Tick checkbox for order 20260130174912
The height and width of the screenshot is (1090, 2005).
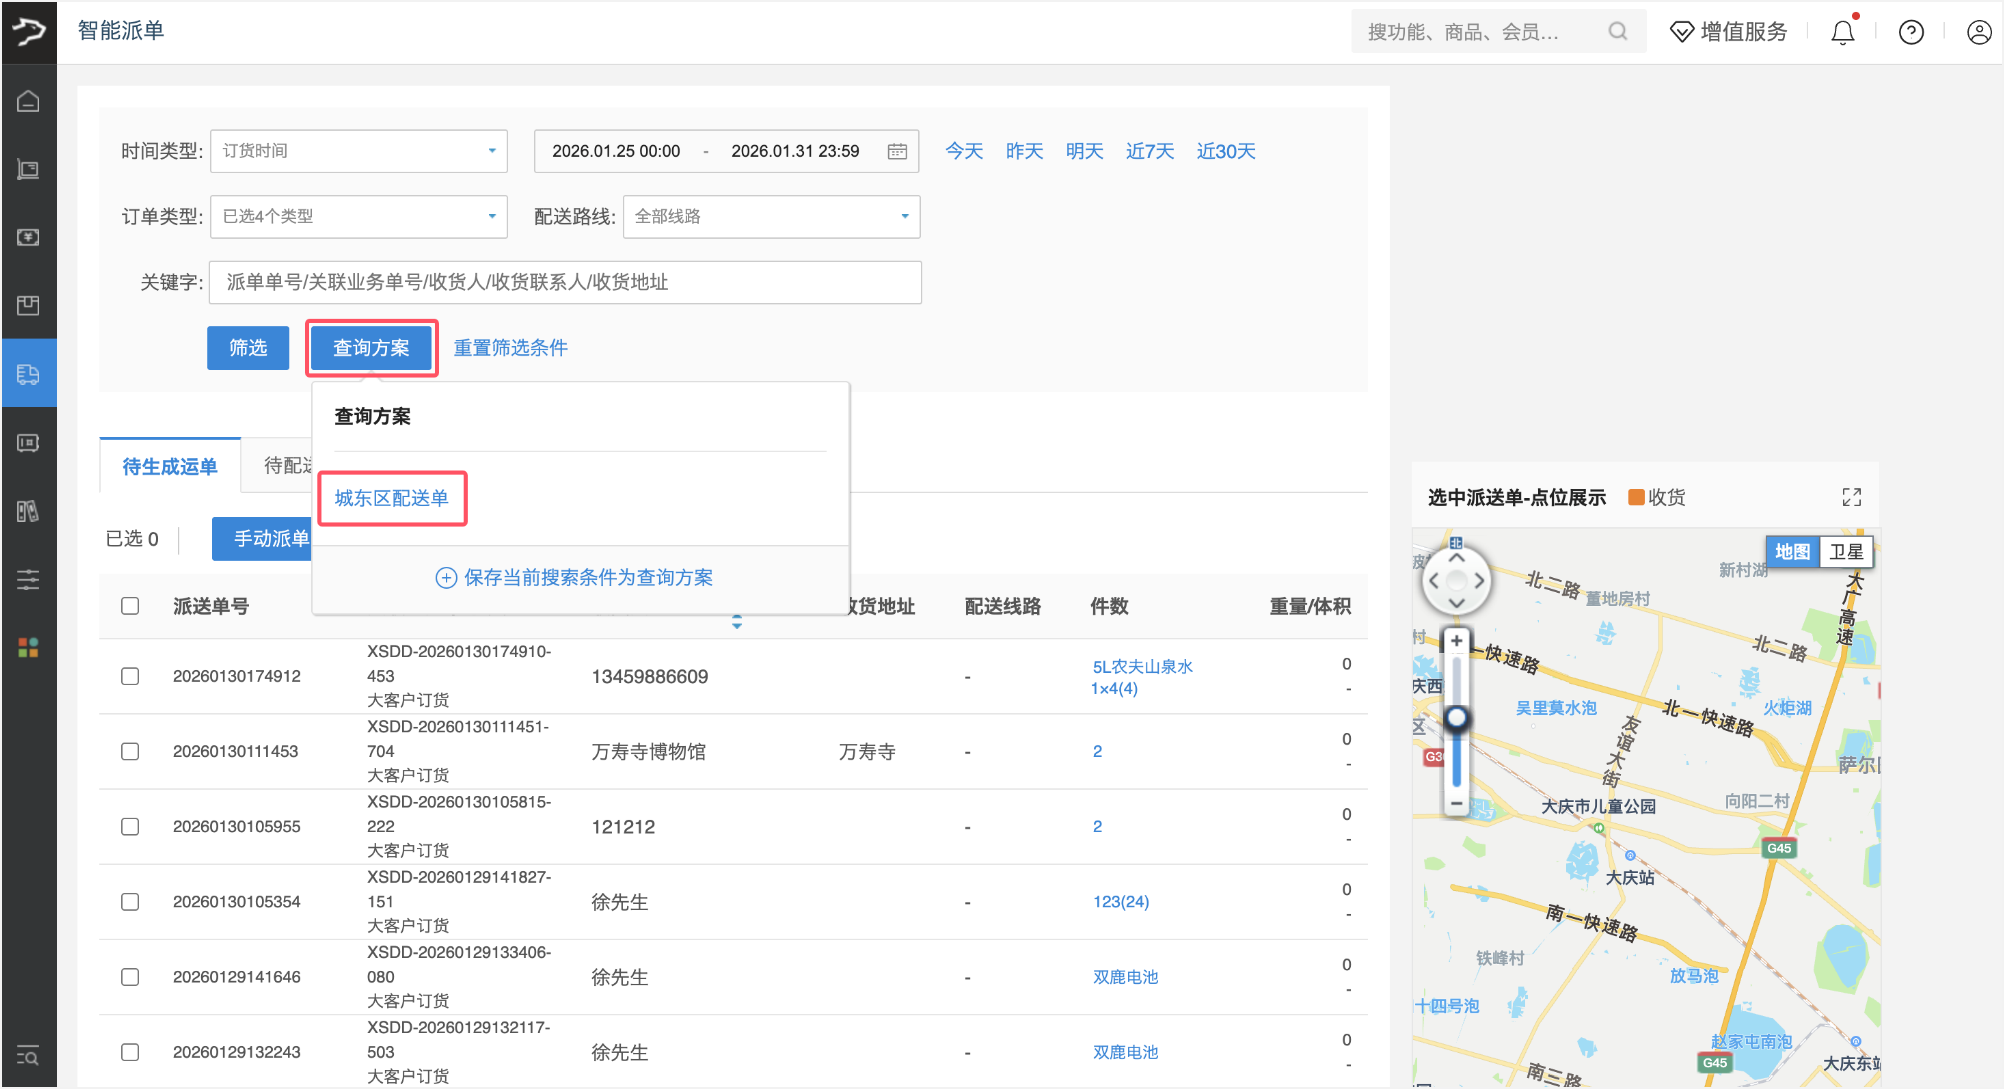point(130,676)
